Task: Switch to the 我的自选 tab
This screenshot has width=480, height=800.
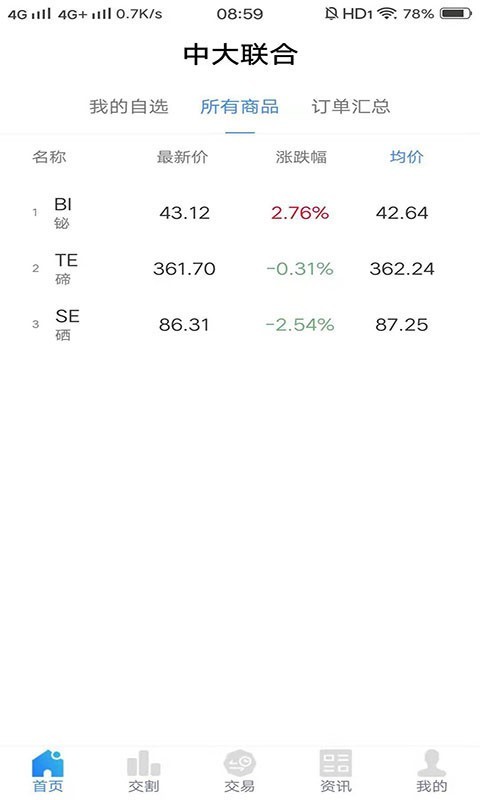Action: (x=129, y=107)
